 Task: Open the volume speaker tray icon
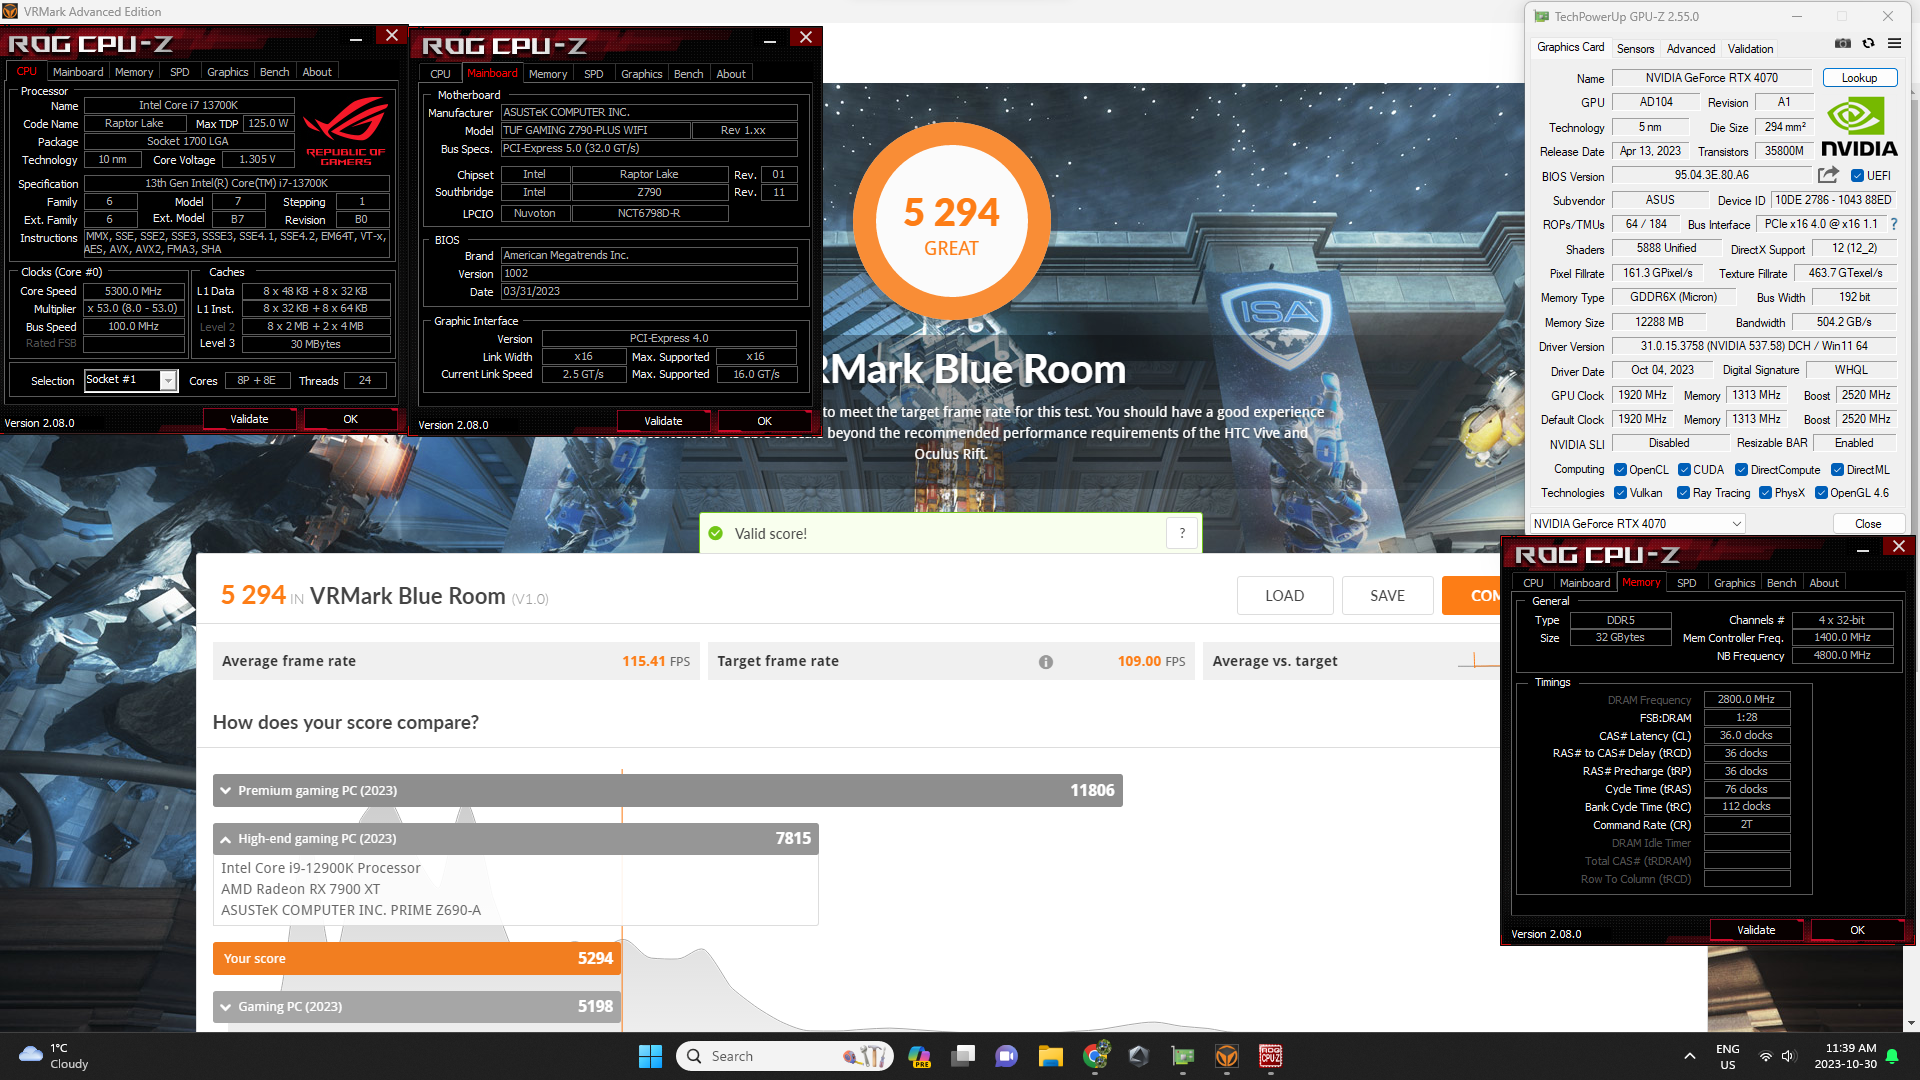1788,1056
